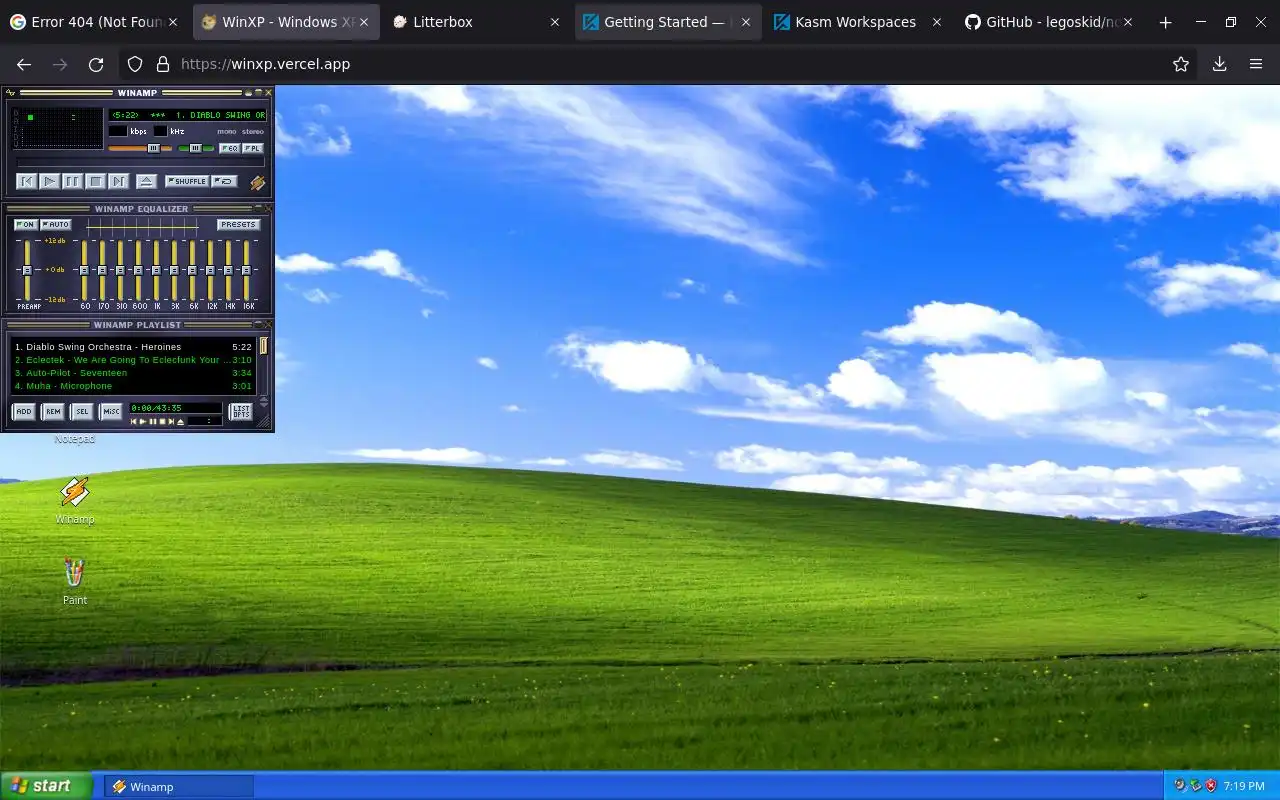
Task: Open the playlist SEL menu
Action: 82,411
